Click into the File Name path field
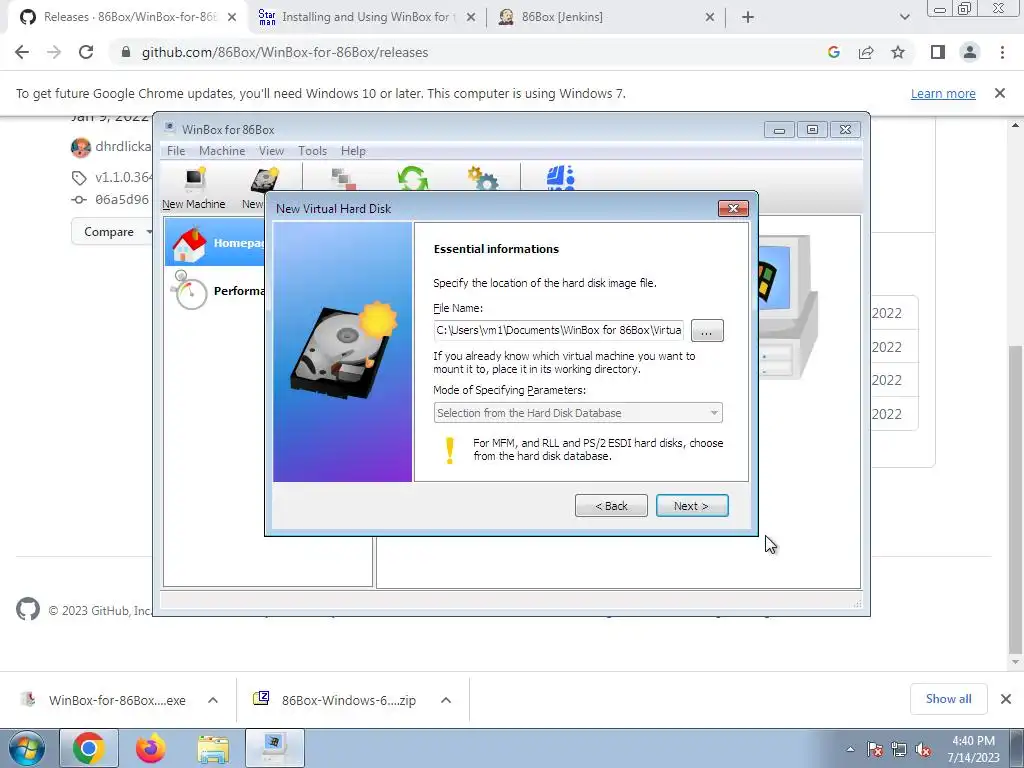 click(x=558, y=330)
